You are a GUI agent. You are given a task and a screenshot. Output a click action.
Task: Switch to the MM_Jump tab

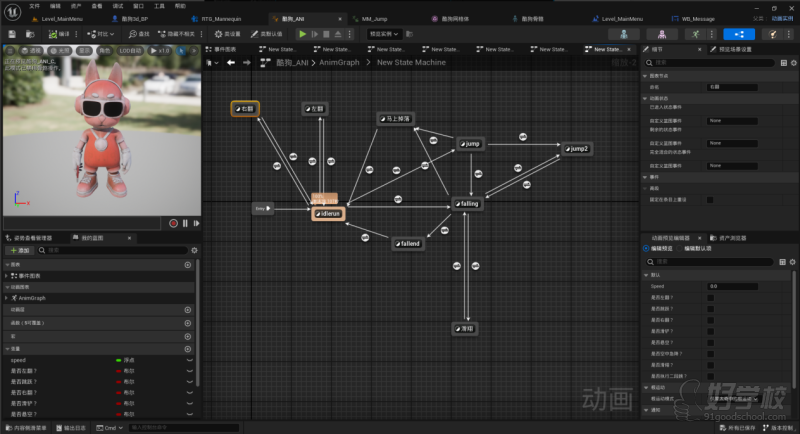point(375,19)
